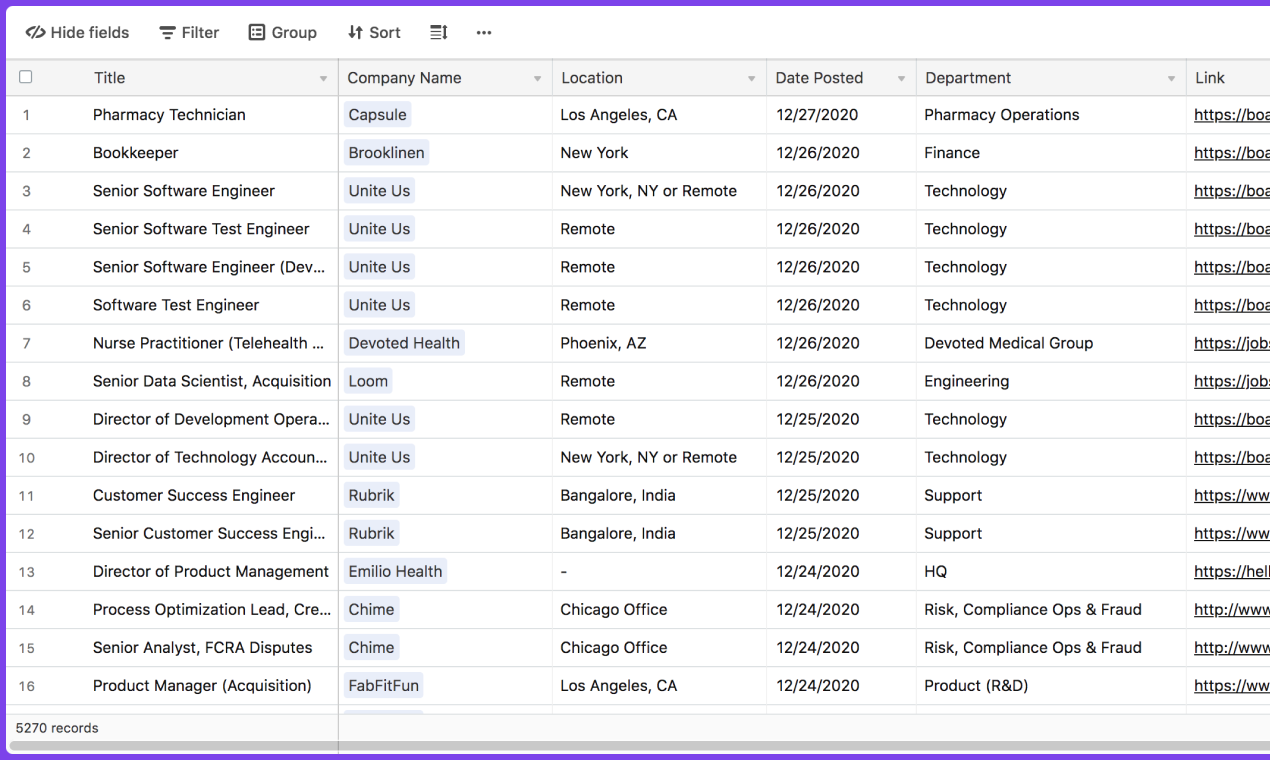Click the row height icon
Viewport: 1270px width, 760px height.
pos(438,32)
